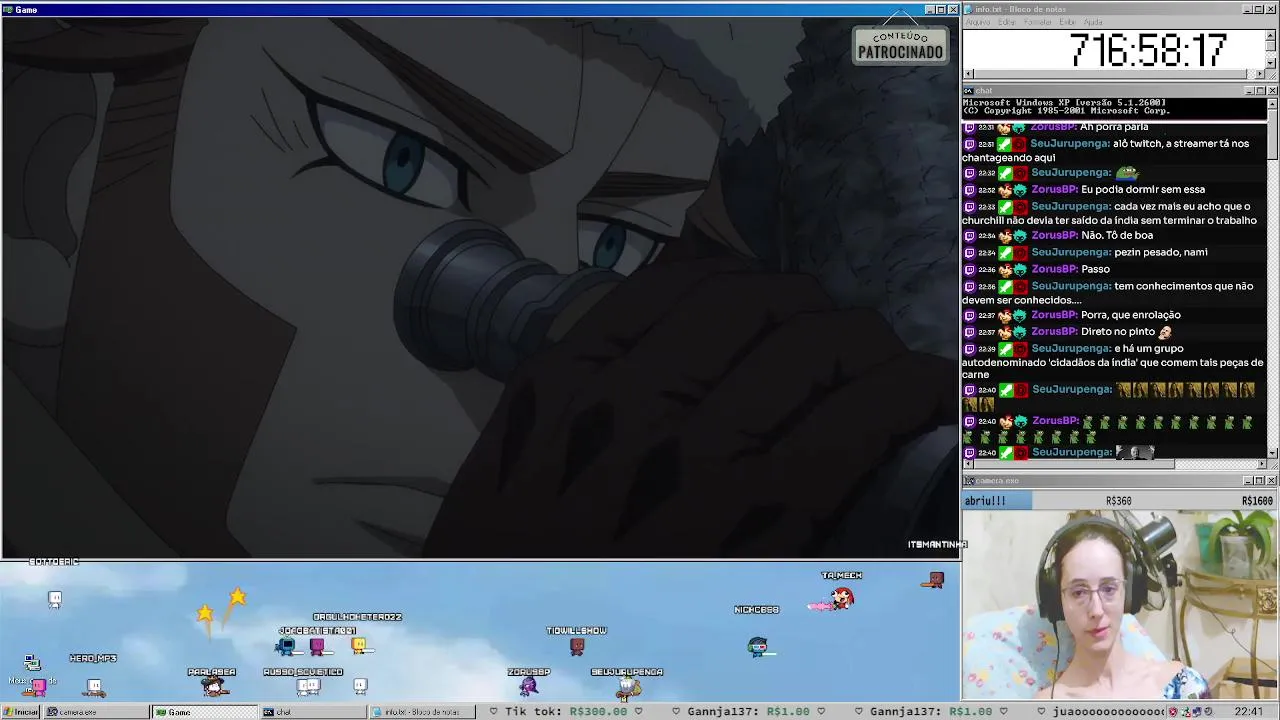This screenshot has height=720, width=1280.
Task: Click chat message 'Eu podia dormir sem essa'
Action: point(1143,189)
